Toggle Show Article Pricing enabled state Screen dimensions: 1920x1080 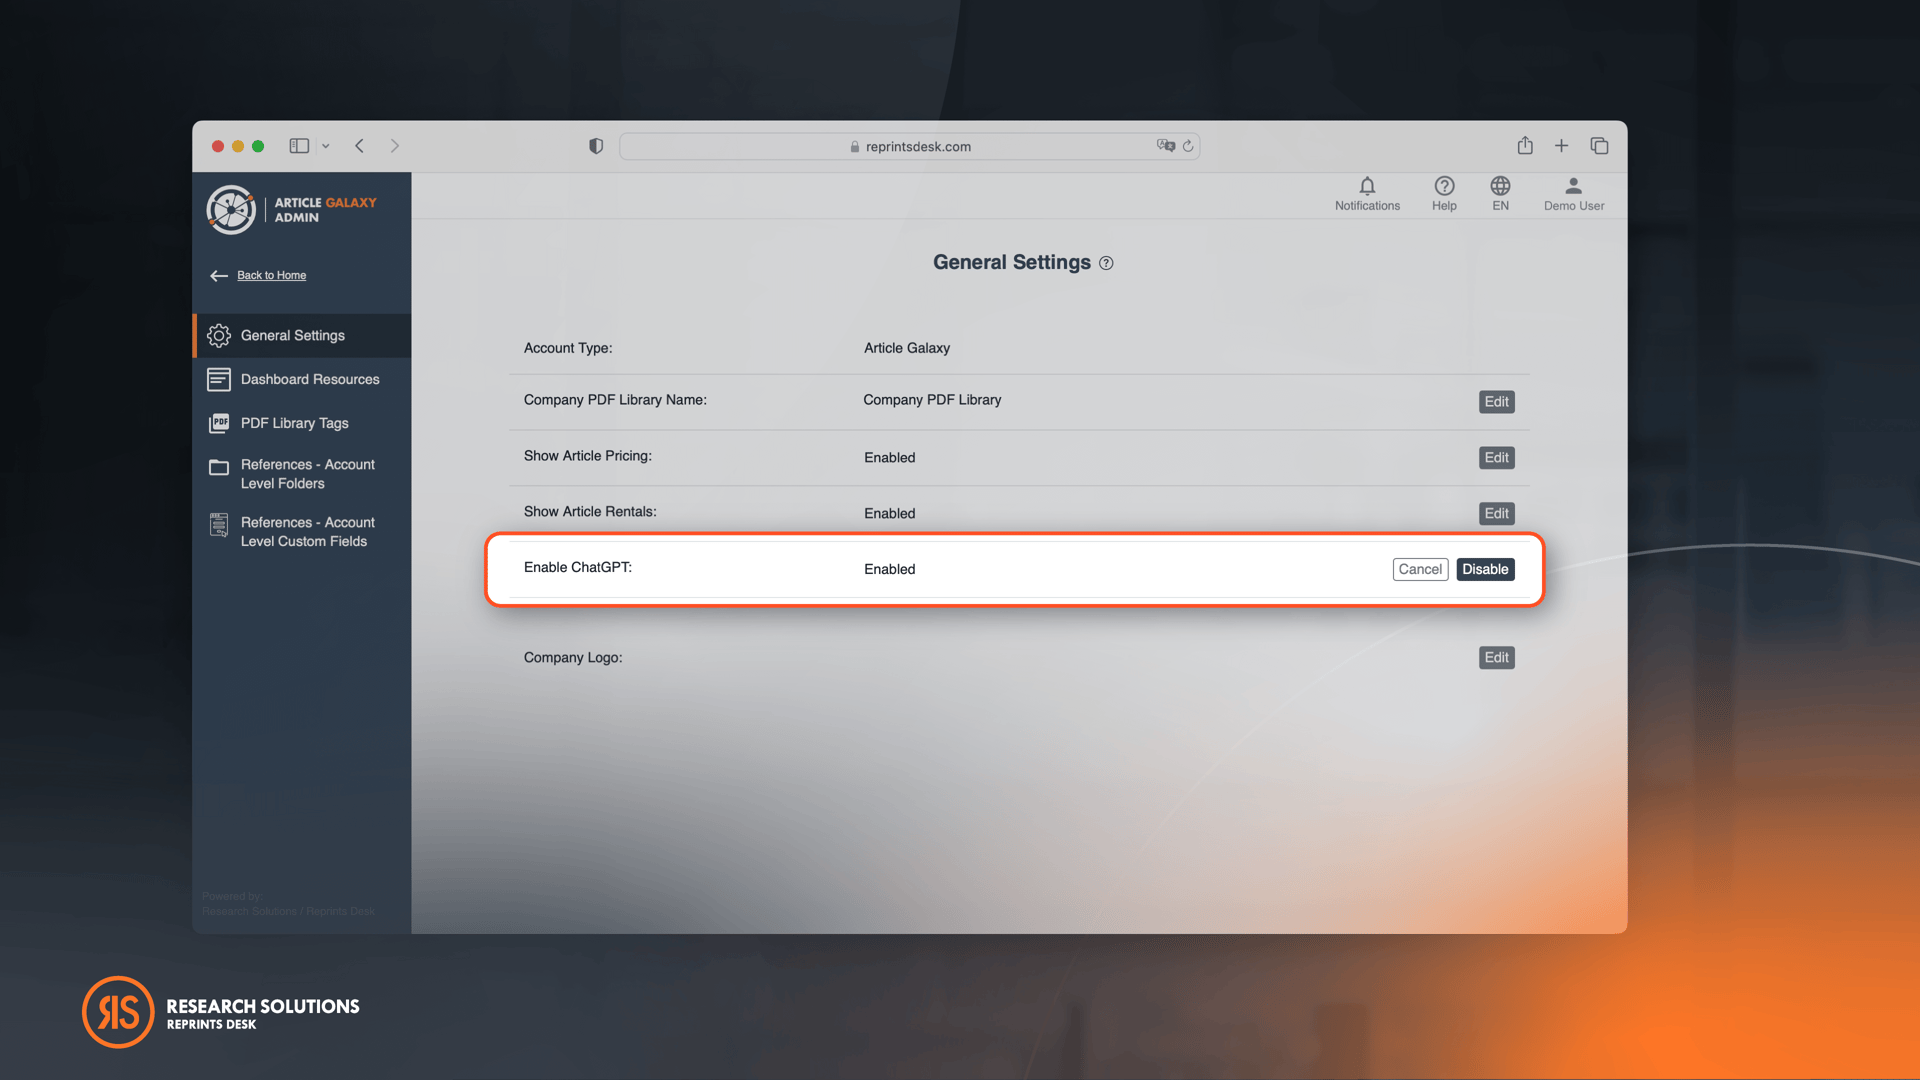point(1495,456)
